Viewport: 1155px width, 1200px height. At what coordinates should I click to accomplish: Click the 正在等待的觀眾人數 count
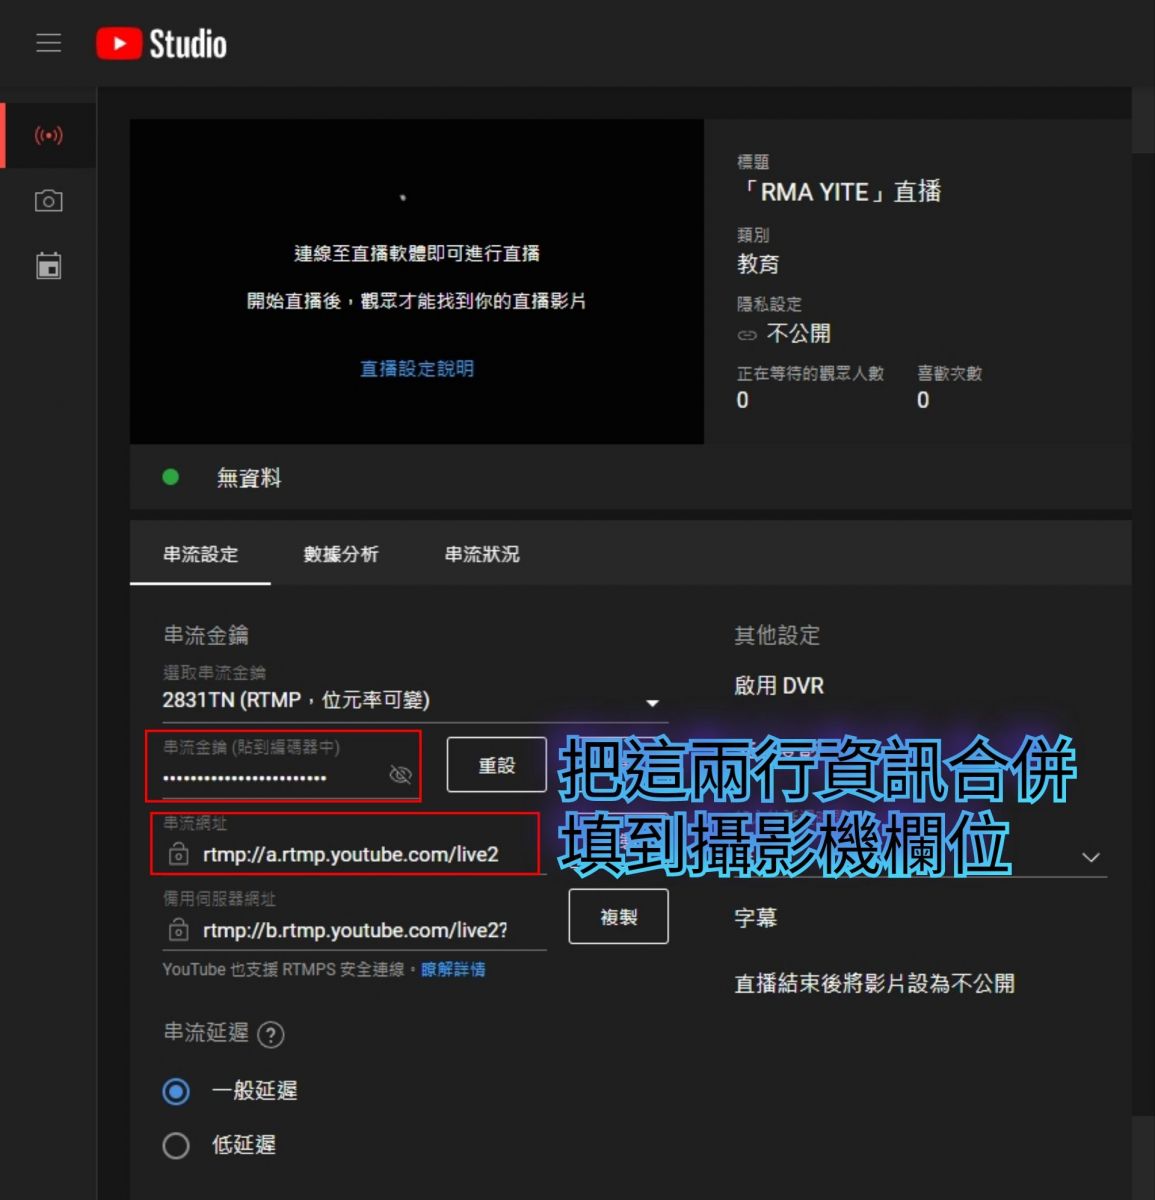click(x=743, y=400)
